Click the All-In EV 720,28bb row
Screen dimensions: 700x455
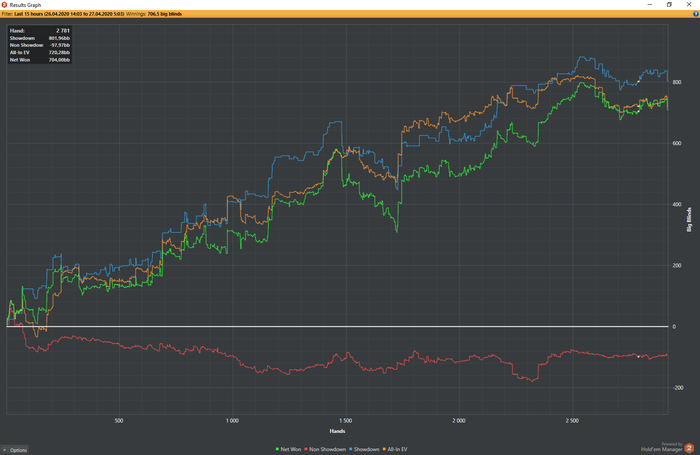point(40,52)
